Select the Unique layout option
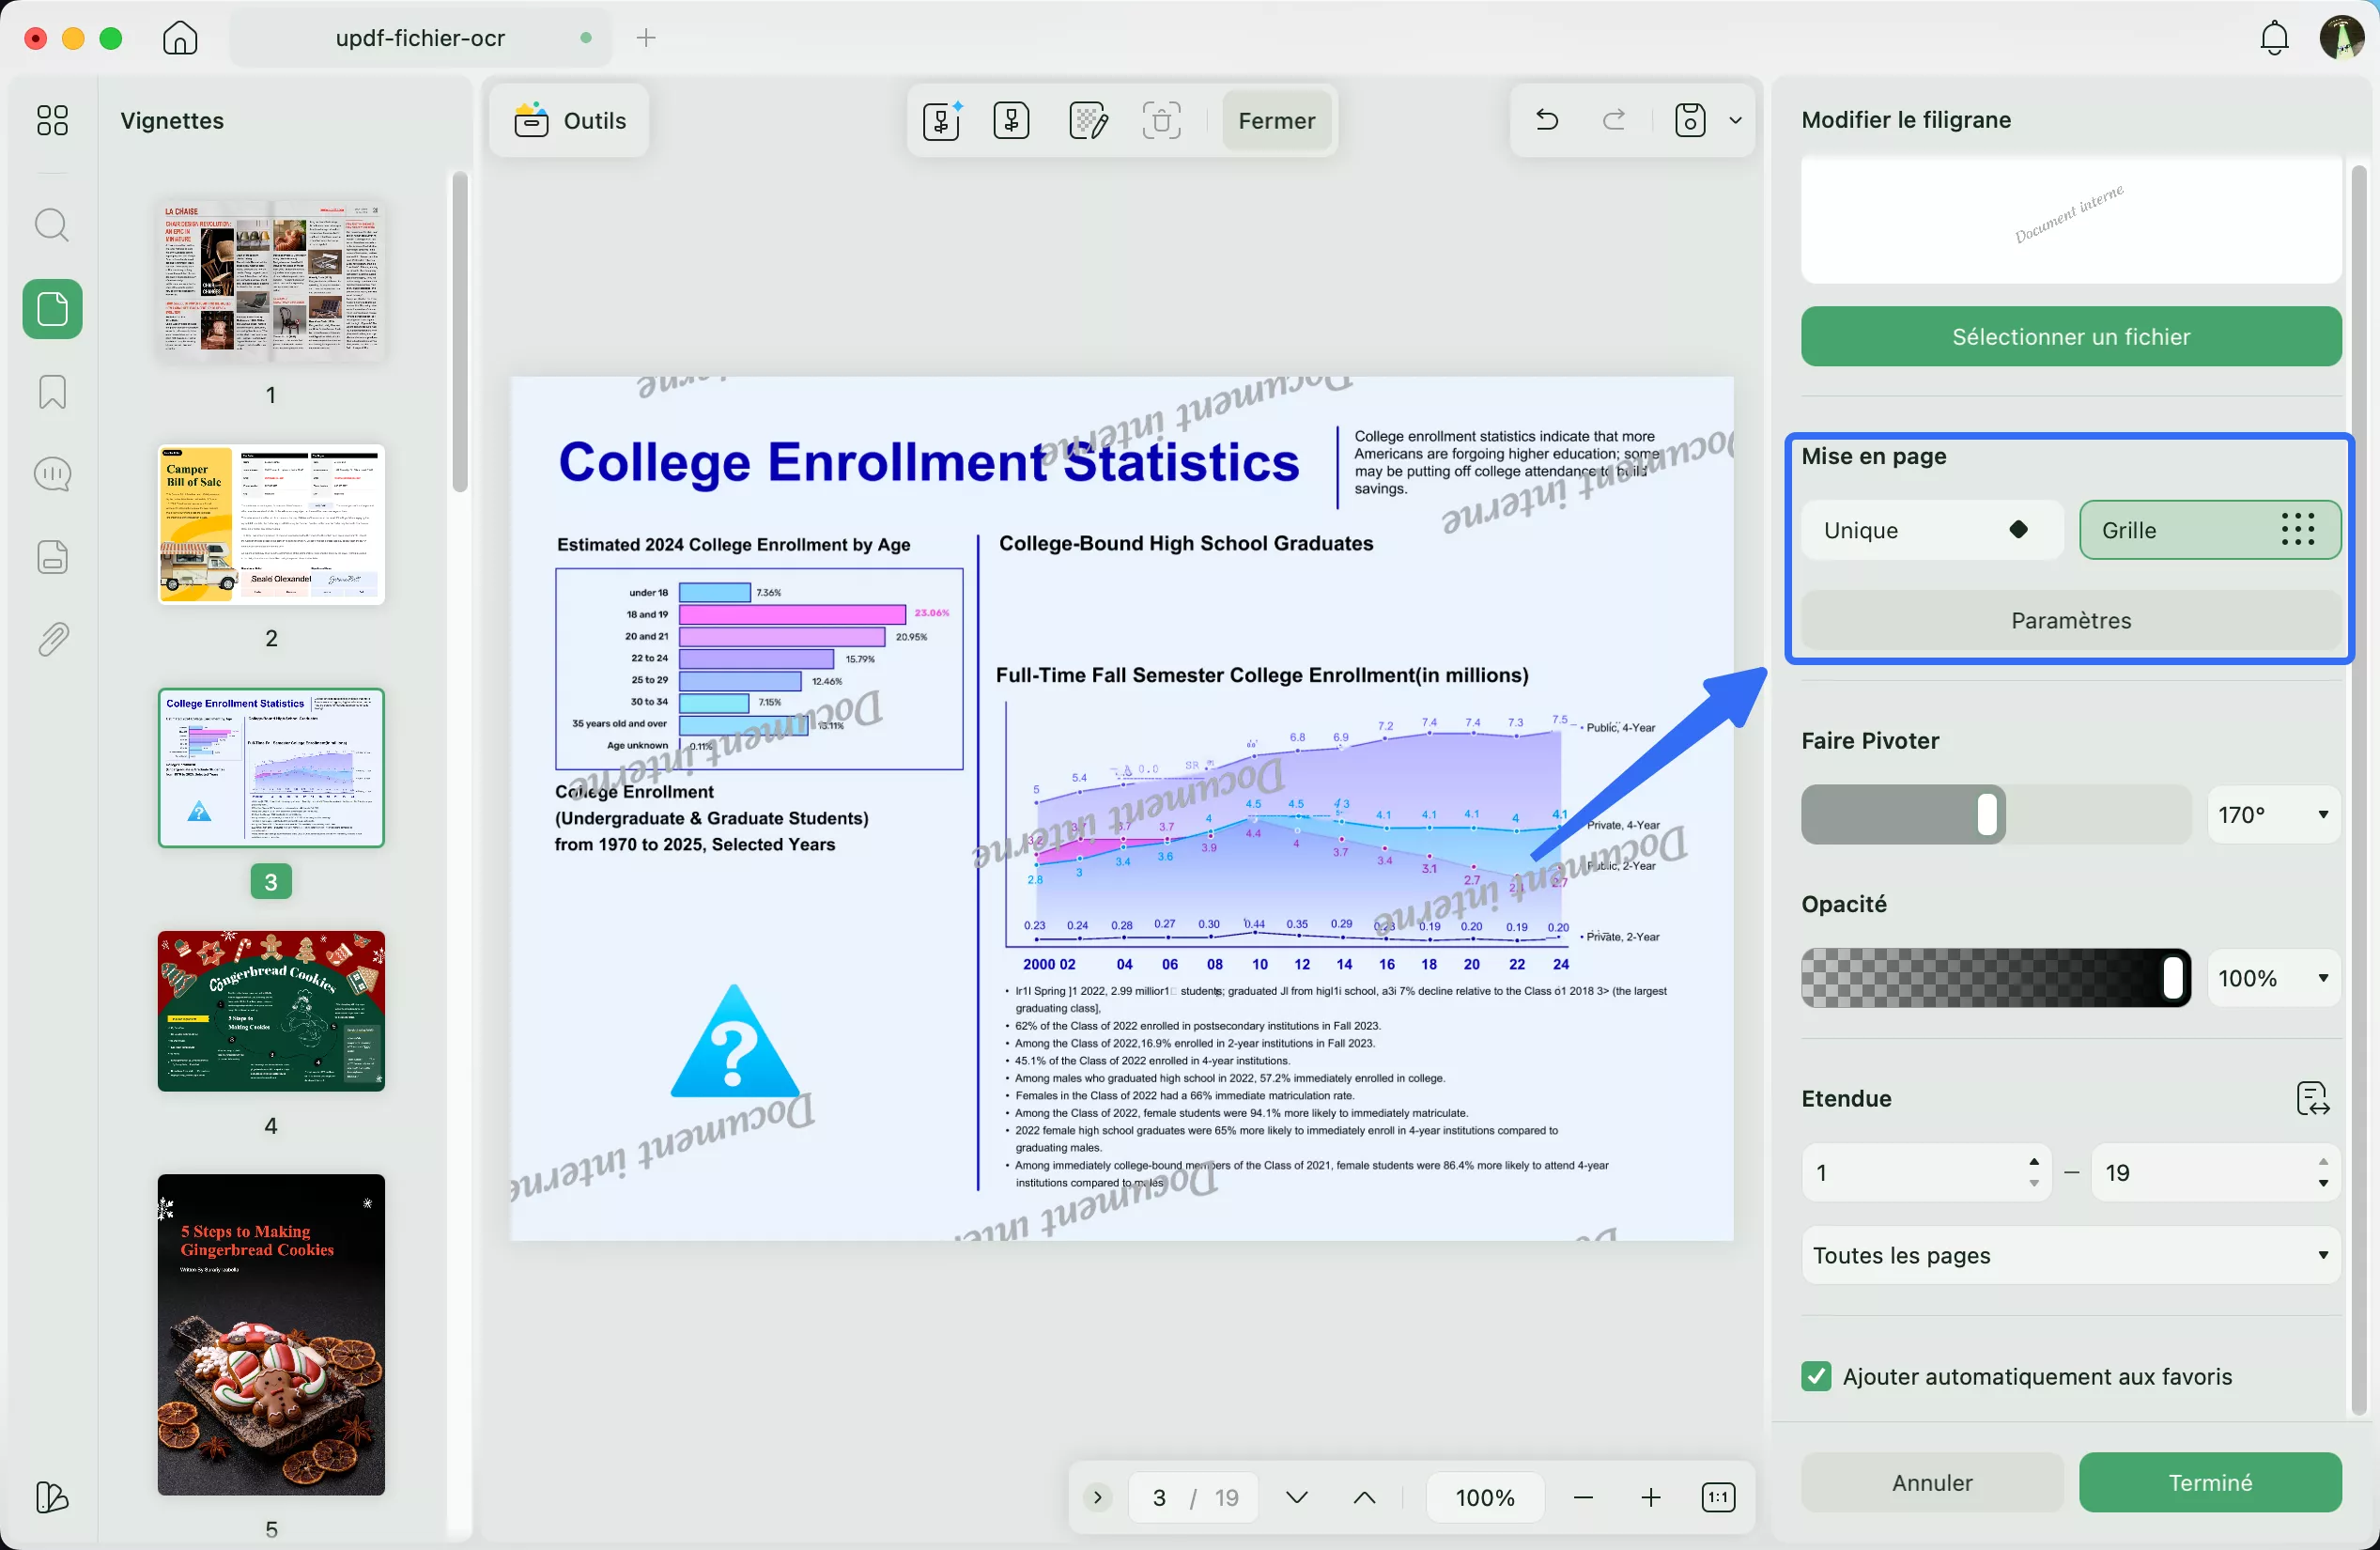 tap(1931, 530)
